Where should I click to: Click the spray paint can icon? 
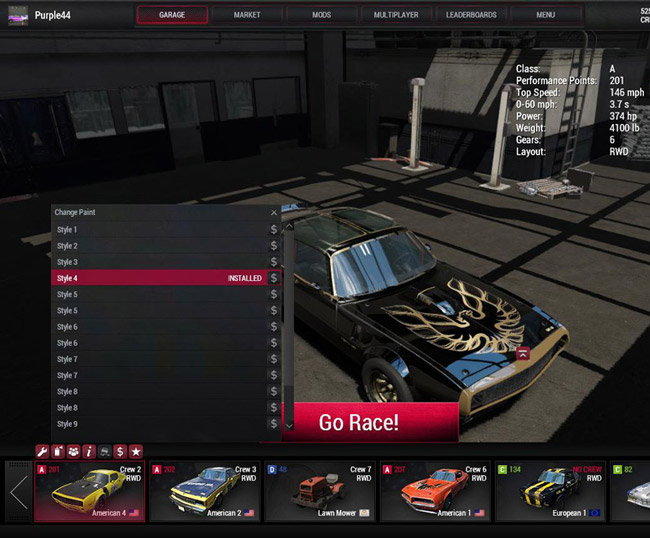(58, 451)
